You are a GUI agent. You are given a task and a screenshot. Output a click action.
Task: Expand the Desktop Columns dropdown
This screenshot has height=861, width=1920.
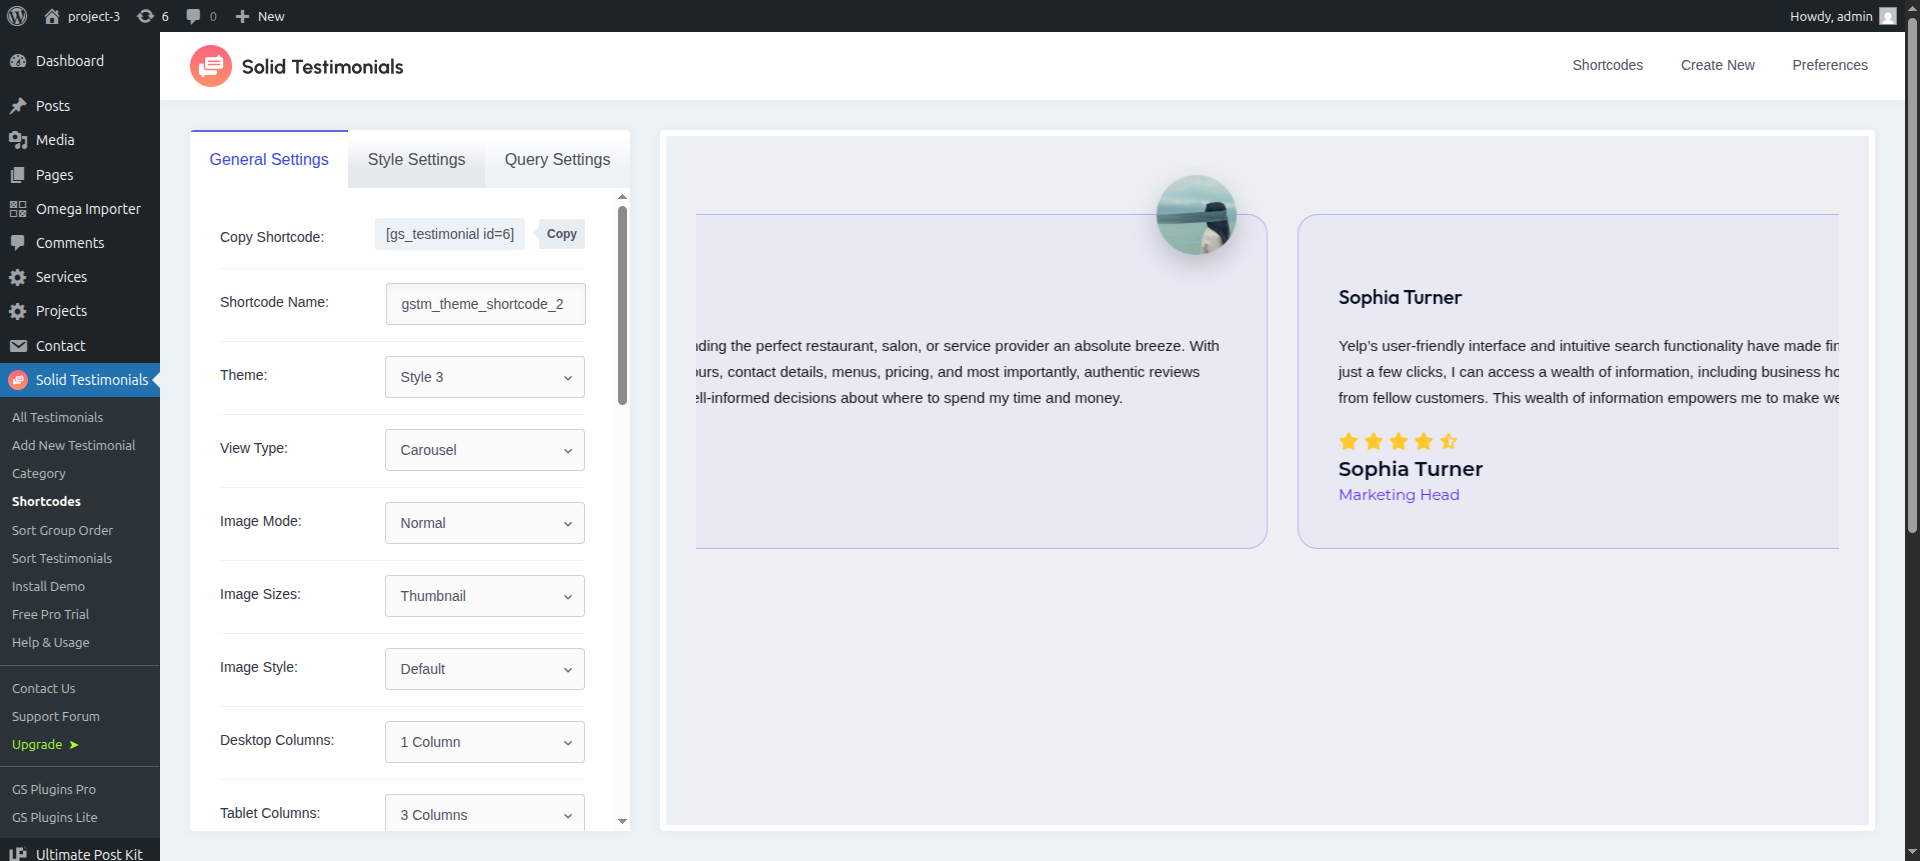click(x=484, y=742)
